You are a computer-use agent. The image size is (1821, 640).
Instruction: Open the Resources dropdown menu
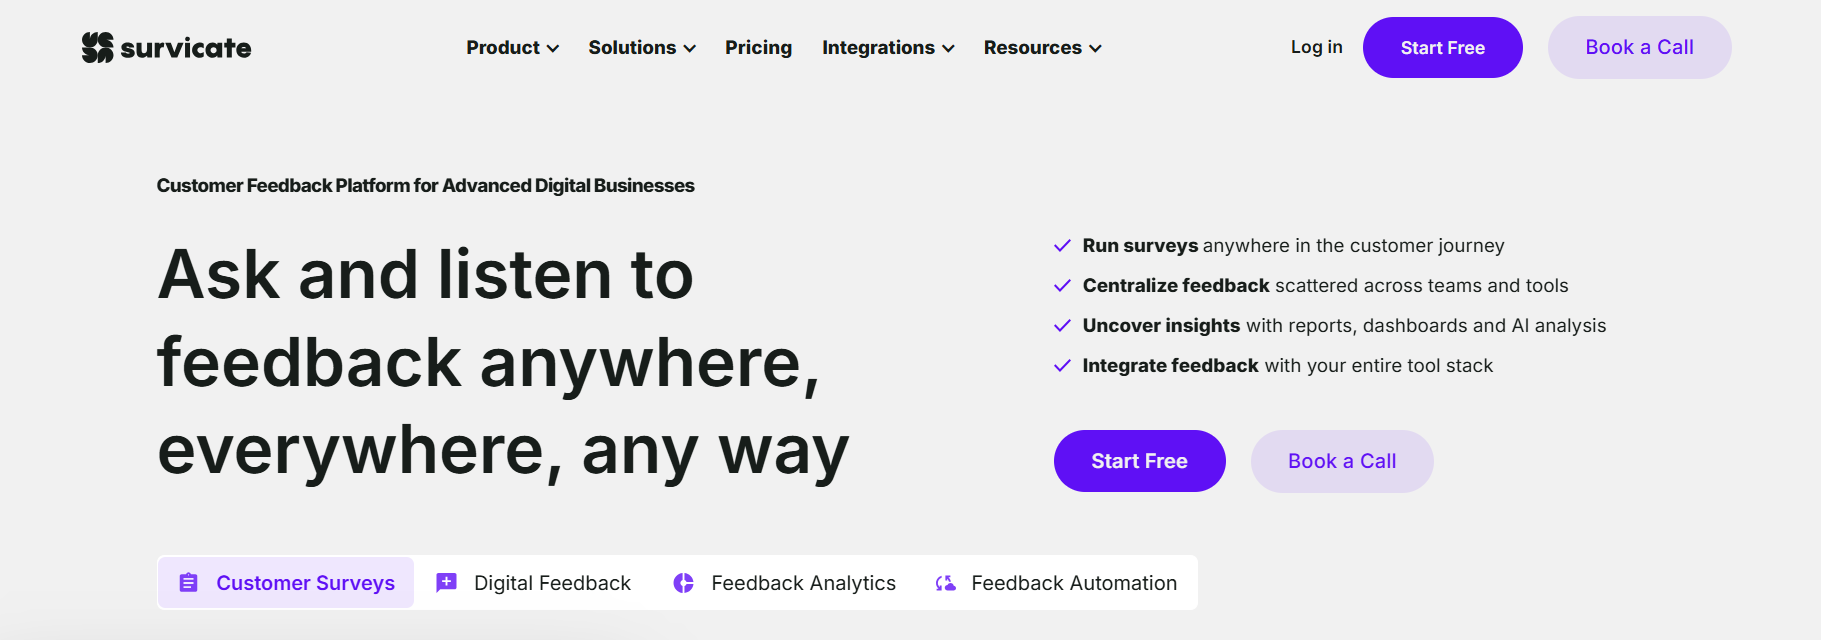[x=1042, y=48]
